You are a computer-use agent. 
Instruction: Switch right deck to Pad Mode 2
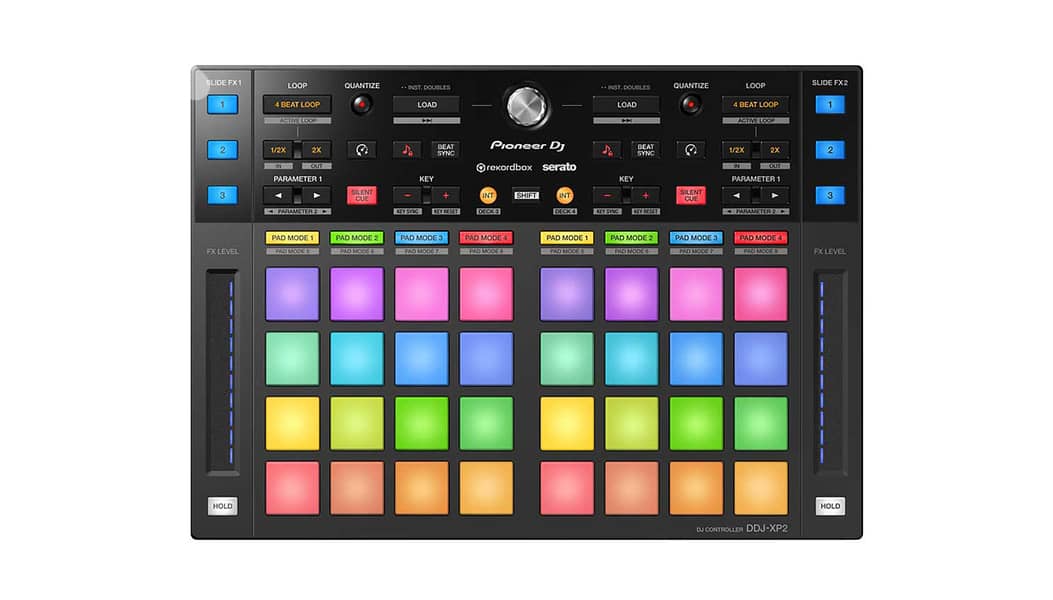(x=631, y=238)
